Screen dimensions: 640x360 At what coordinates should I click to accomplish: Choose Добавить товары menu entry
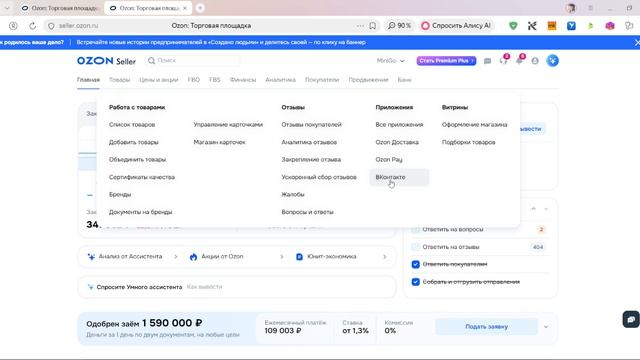coord(133,142)
